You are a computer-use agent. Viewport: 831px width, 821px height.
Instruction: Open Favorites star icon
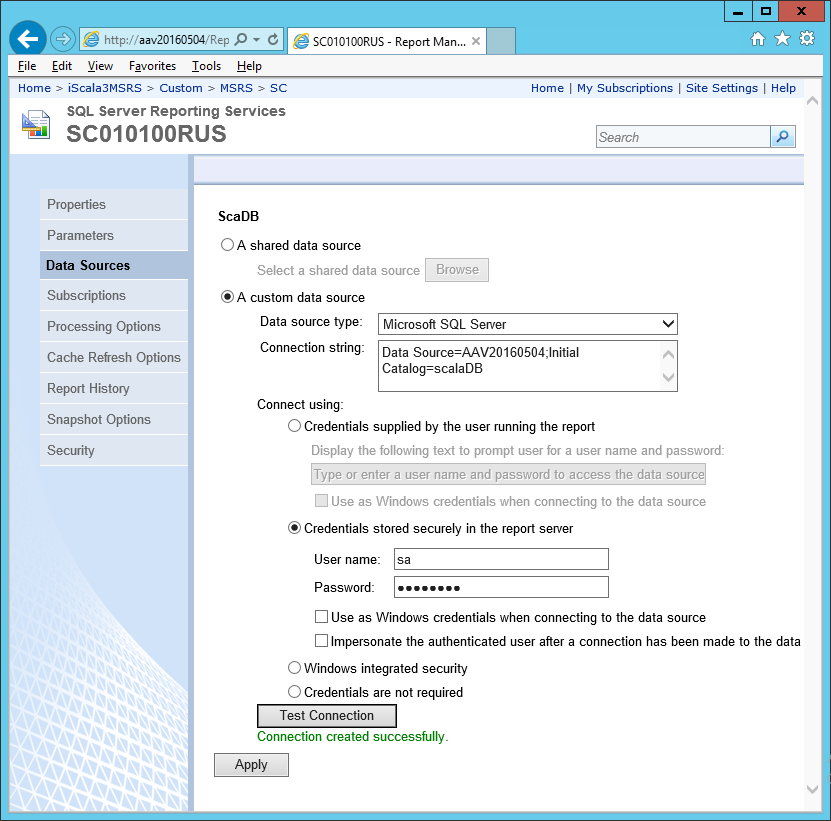point(782,39)
